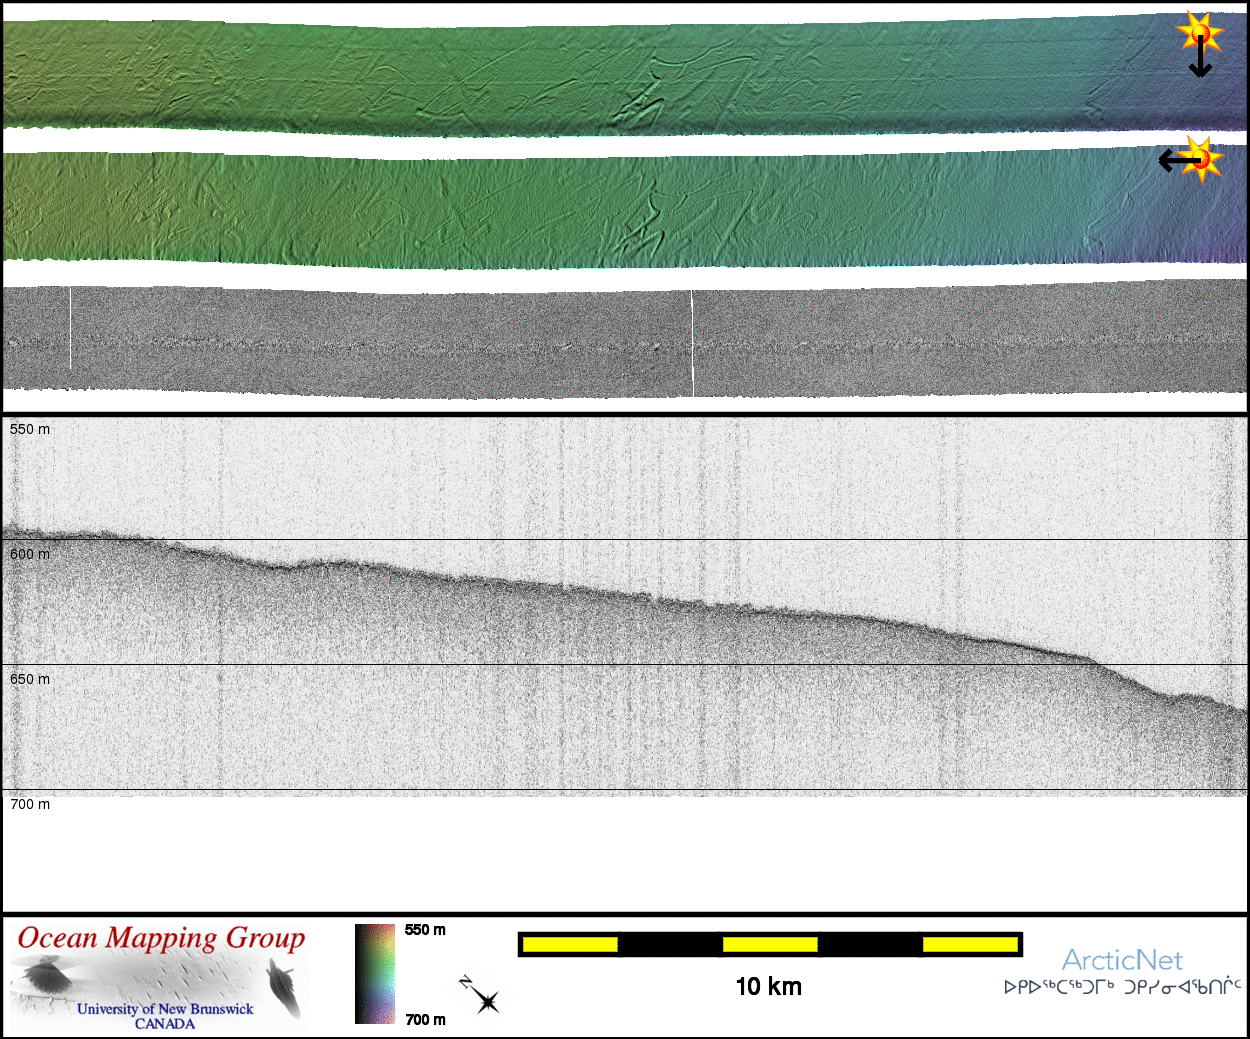The width and height of the screenshot is (1250, 1039).
Task: Click the short white vertical line at backscatter left
Action: pos(70,328)
